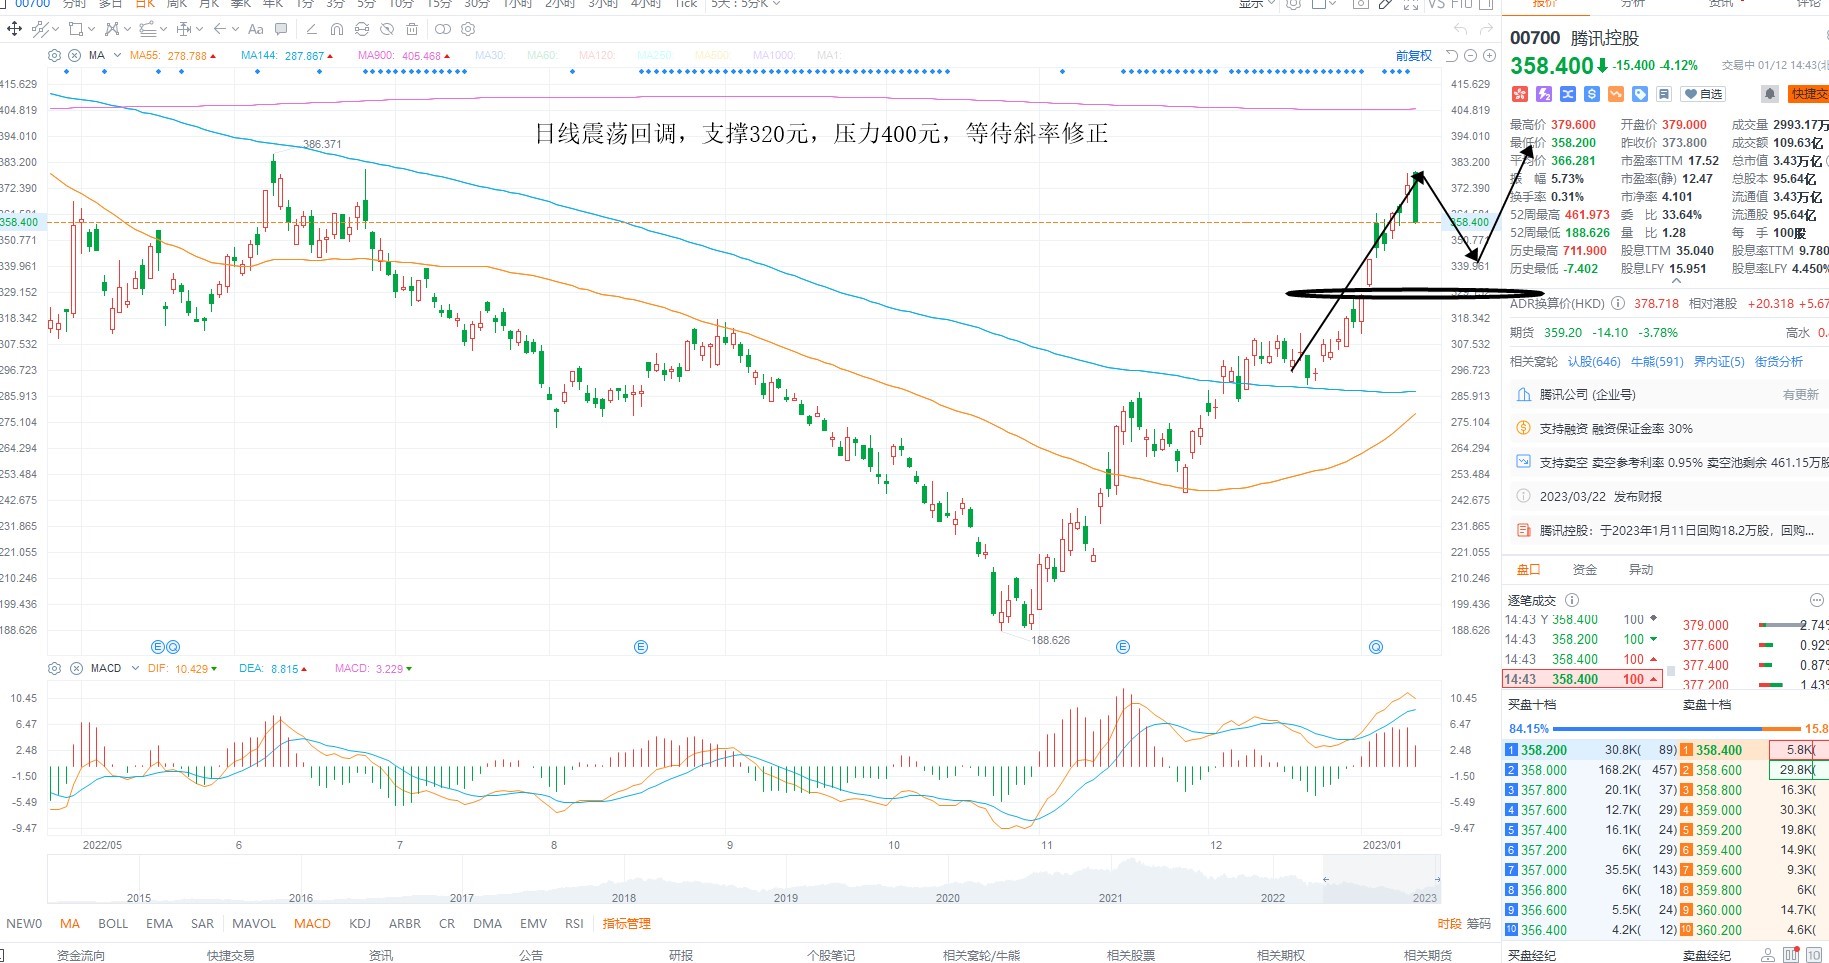Image resolution: width=1829 pixels, height=963 pixels.
Task: Zoom in chart with the plus circle
Action: 1489,55
